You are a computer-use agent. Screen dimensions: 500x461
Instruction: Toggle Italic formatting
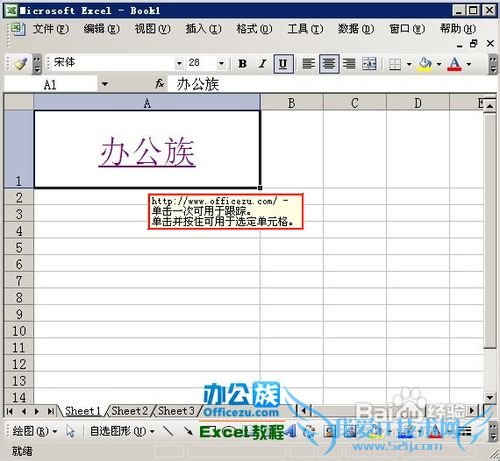pyautogui.click(x=263, y=63)
